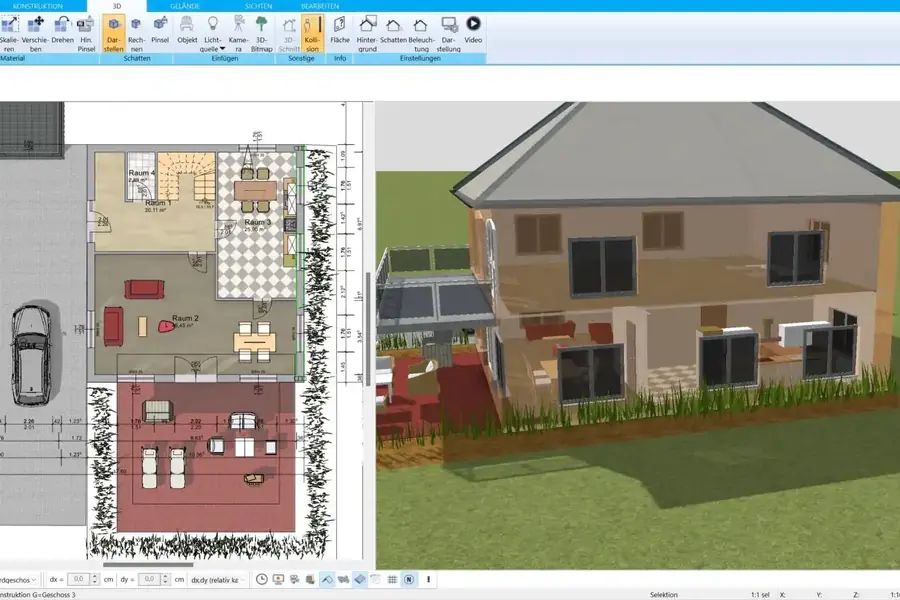The image size is (900, 600).
Task: Open the GELÄNDE ribbon tab
Action: tap(185, 6)
